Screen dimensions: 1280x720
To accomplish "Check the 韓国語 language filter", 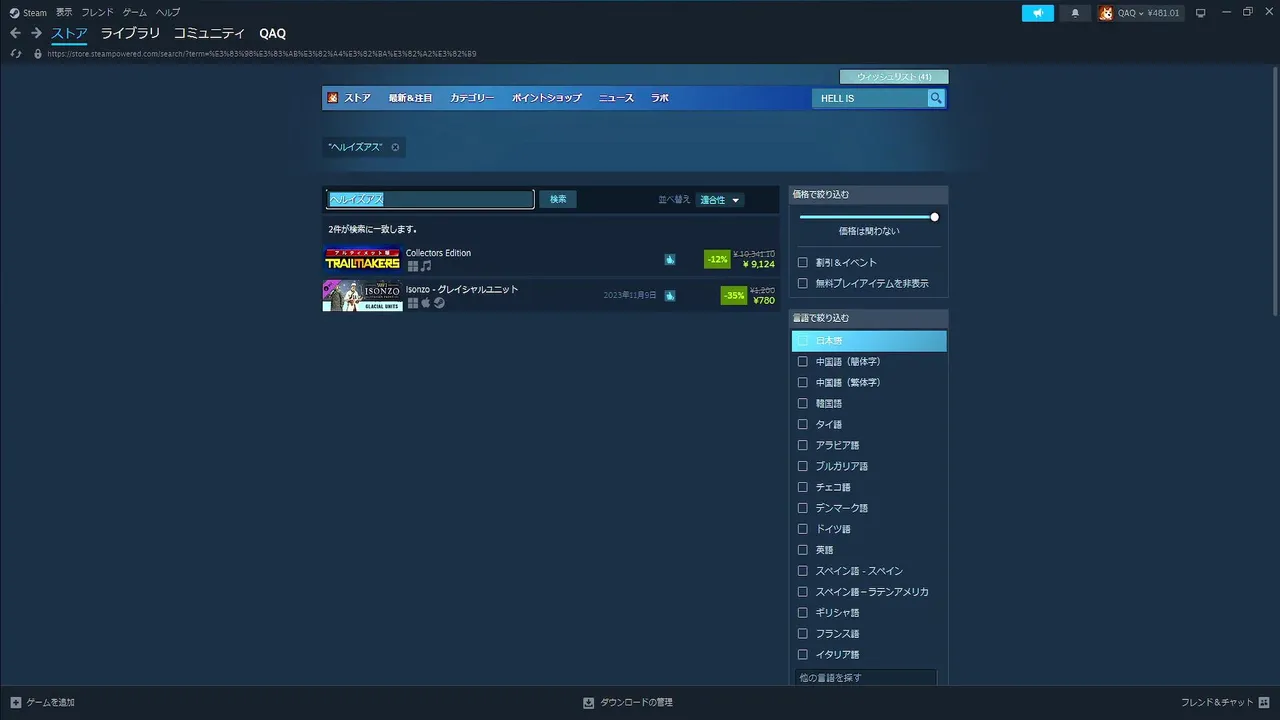I will (x=803, y=404).
